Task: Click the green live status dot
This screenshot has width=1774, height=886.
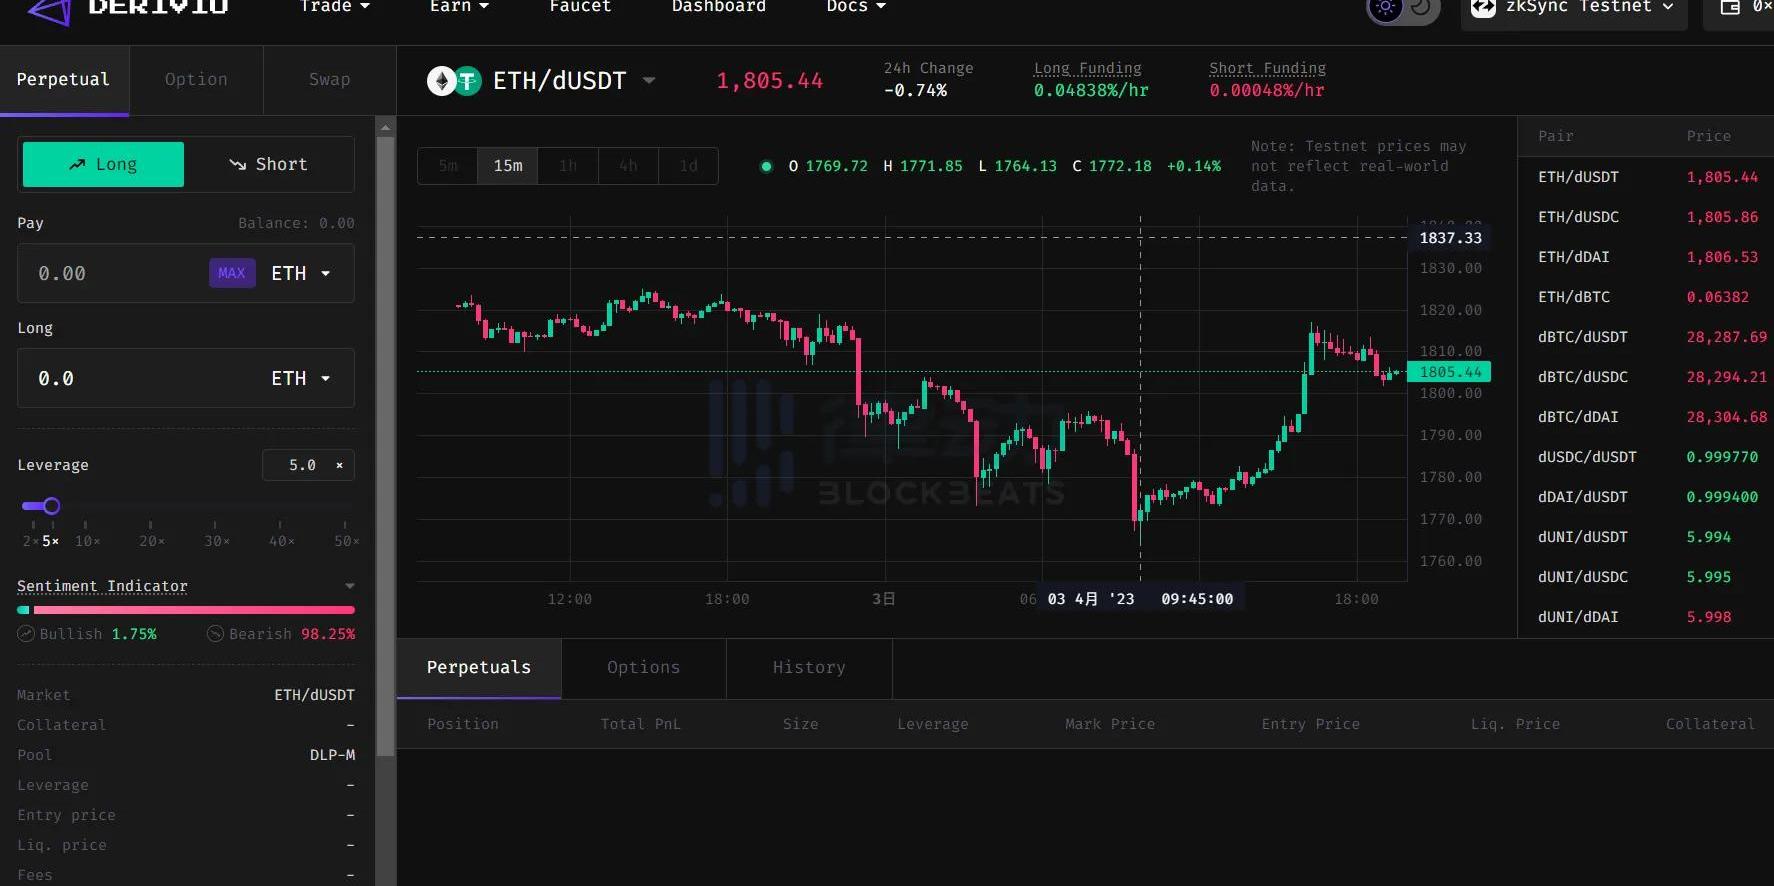Action: tap(766, 167)
